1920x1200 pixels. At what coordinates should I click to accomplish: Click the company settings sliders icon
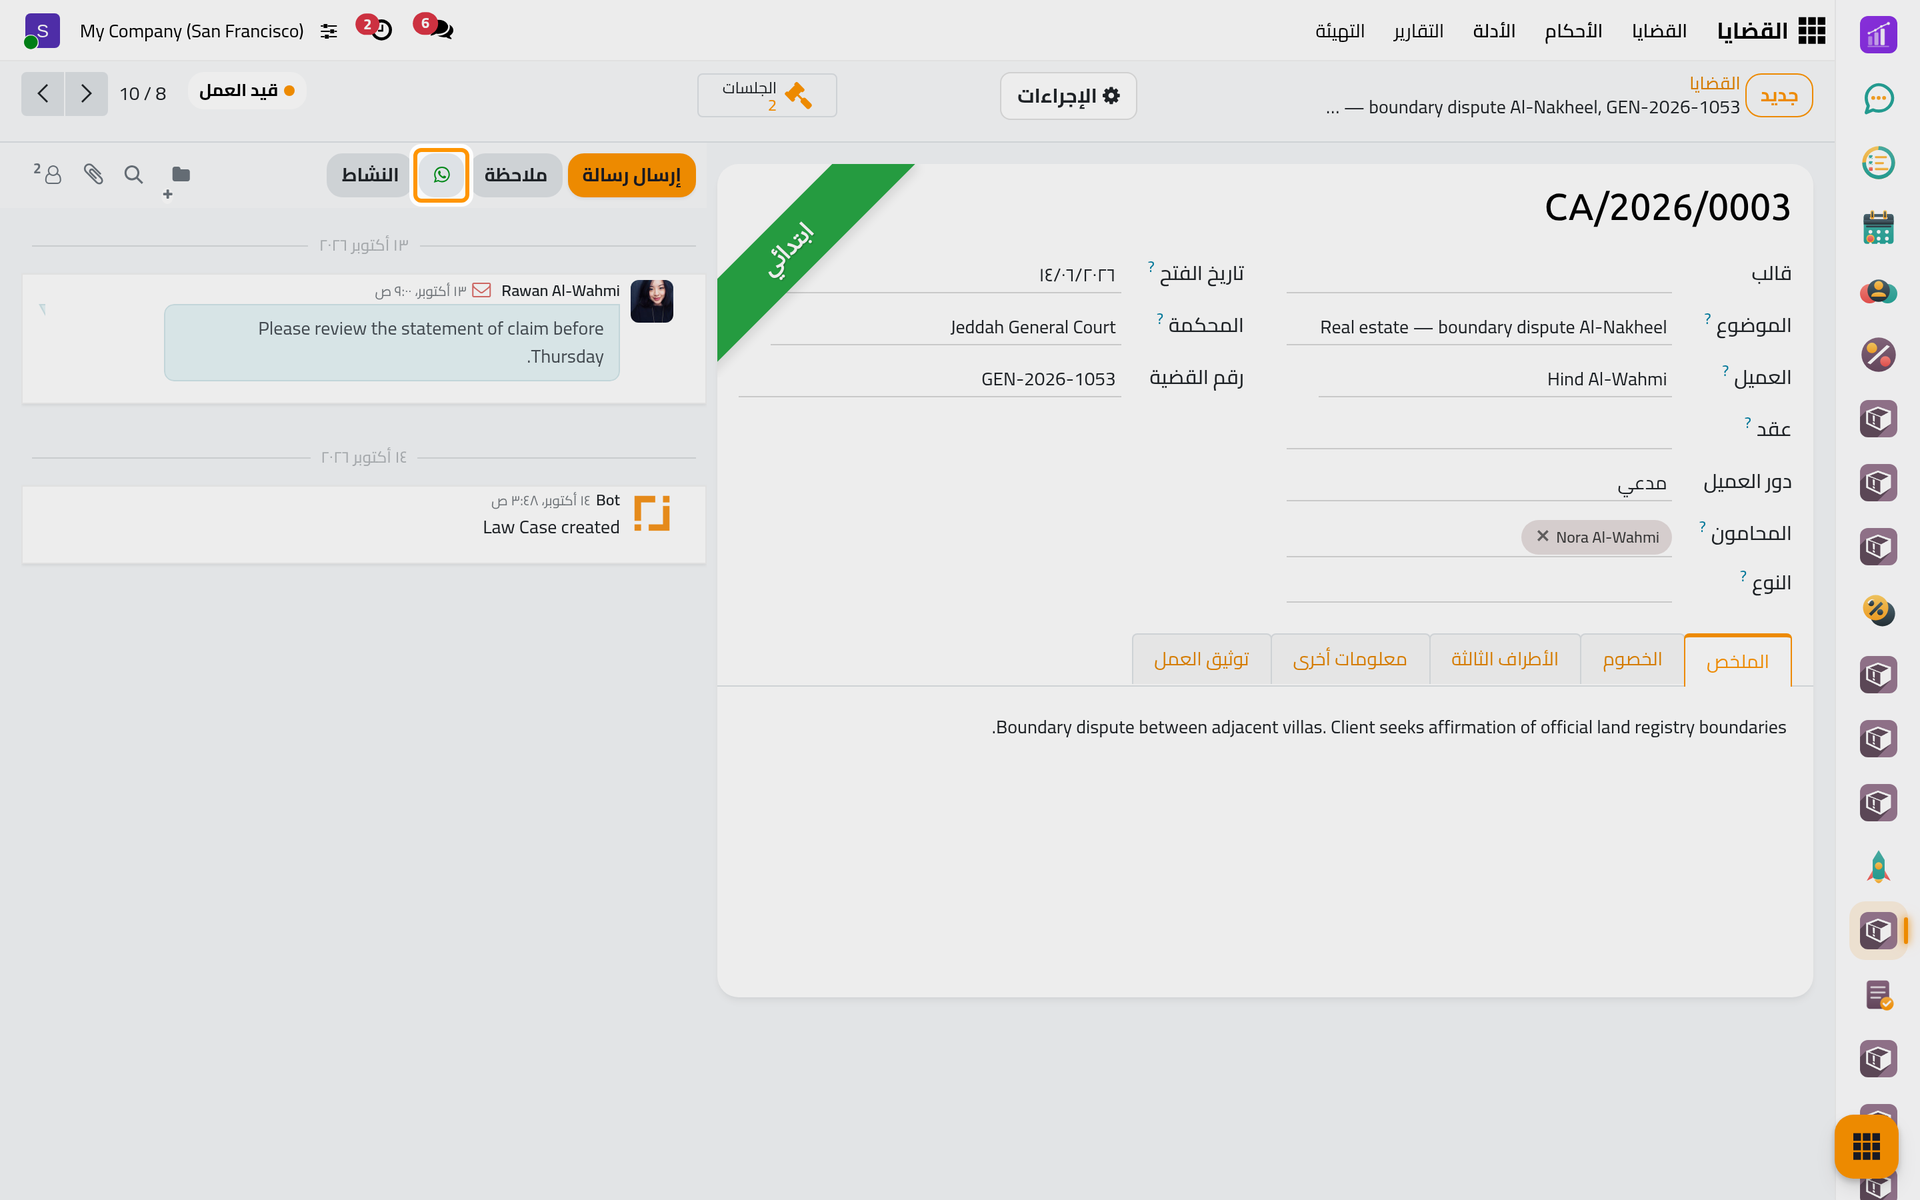pyautogui.click(x=329, y=32)
